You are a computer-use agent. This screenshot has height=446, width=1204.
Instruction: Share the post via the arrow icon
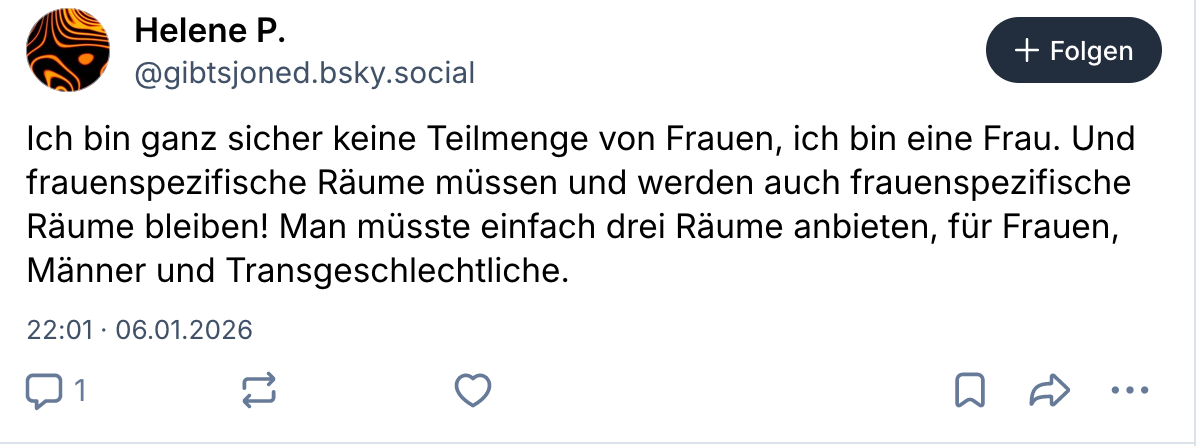click(x=1049, y=390)
